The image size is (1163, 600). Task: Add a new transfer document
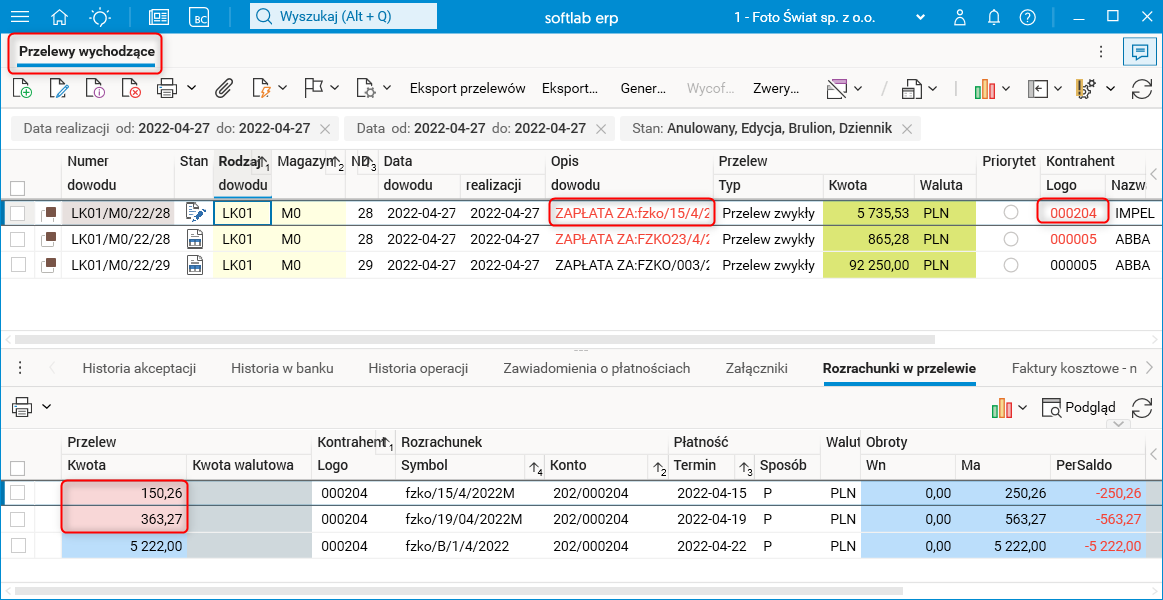click(22, 89)
